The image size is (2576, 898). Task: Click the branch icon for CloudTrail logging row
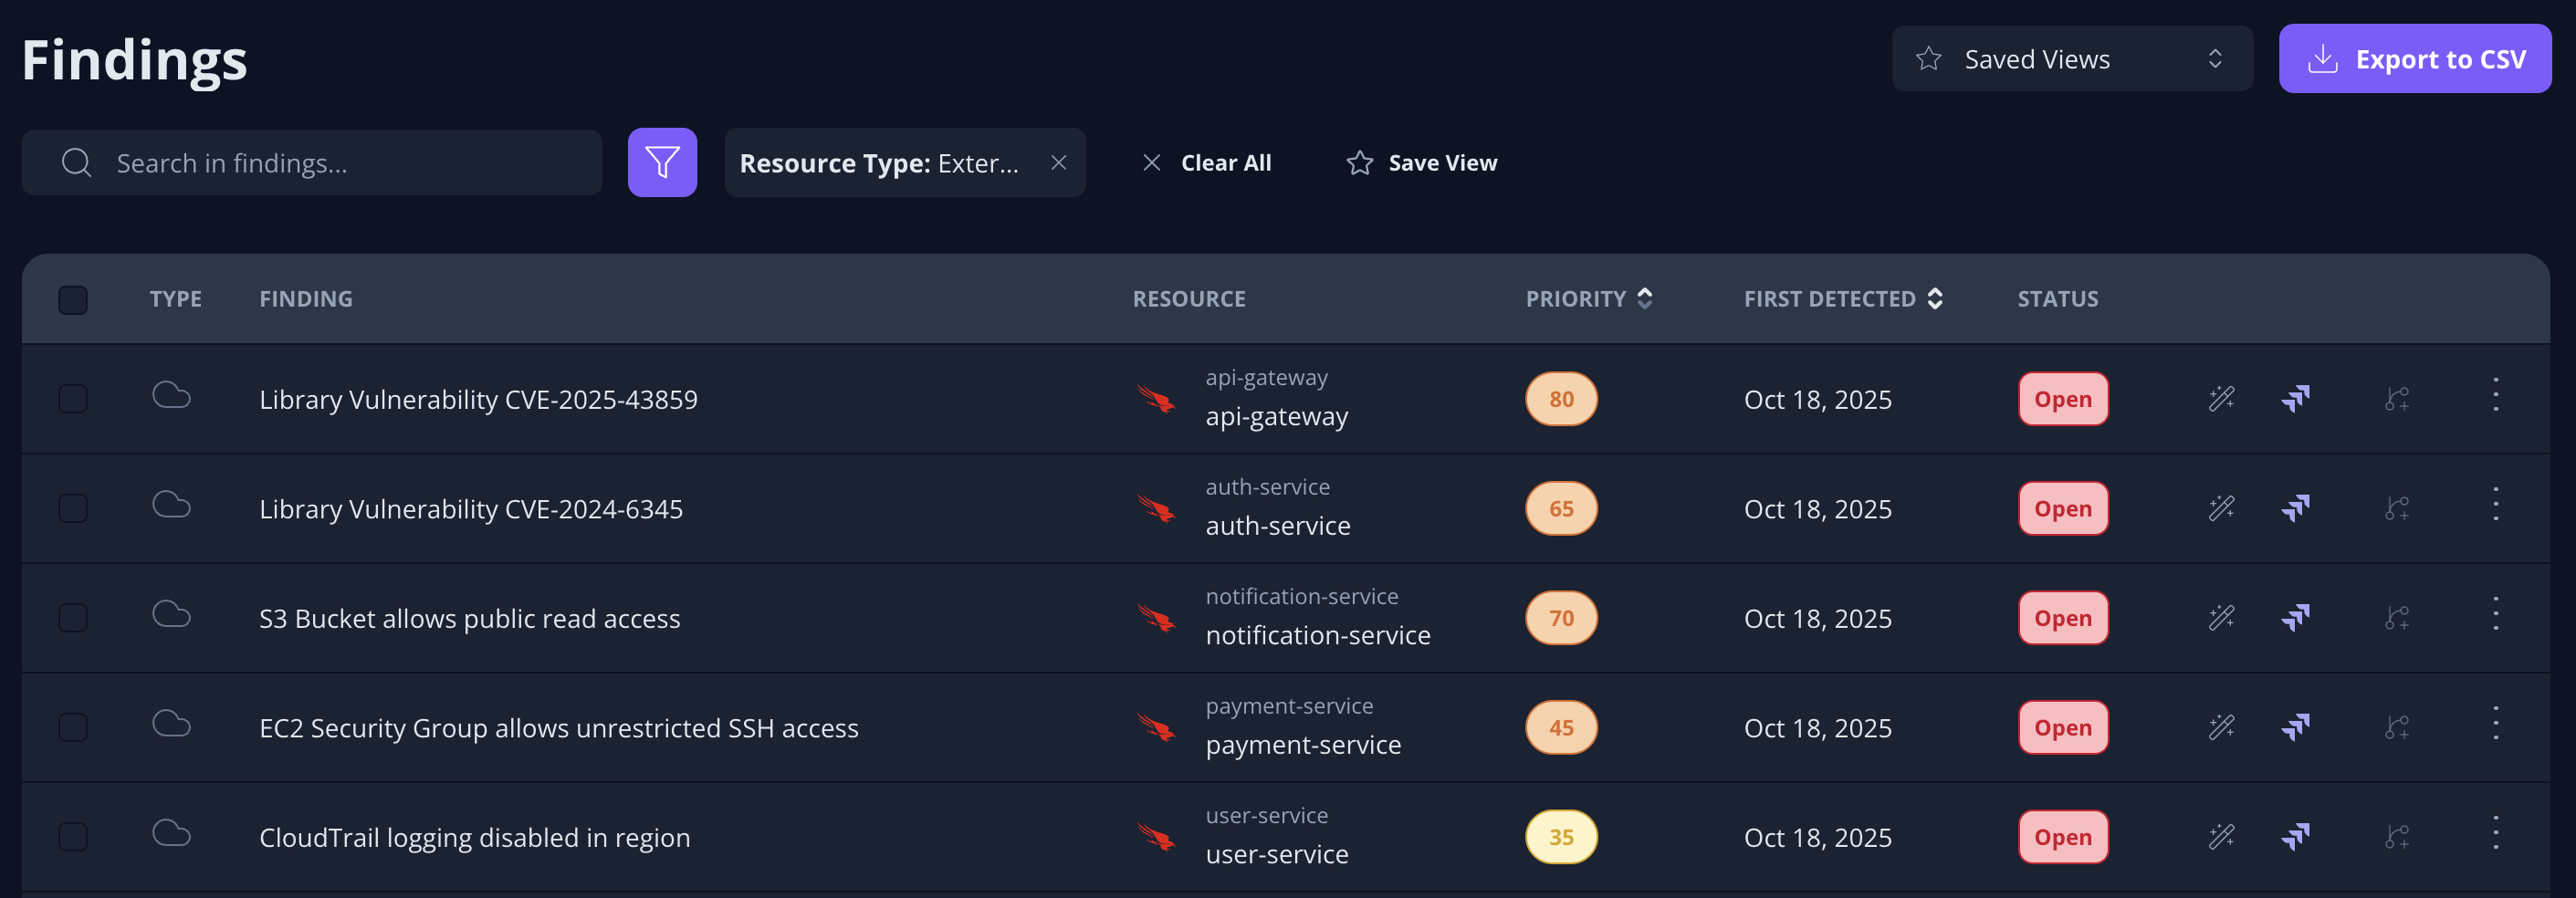coord(2397,837)
